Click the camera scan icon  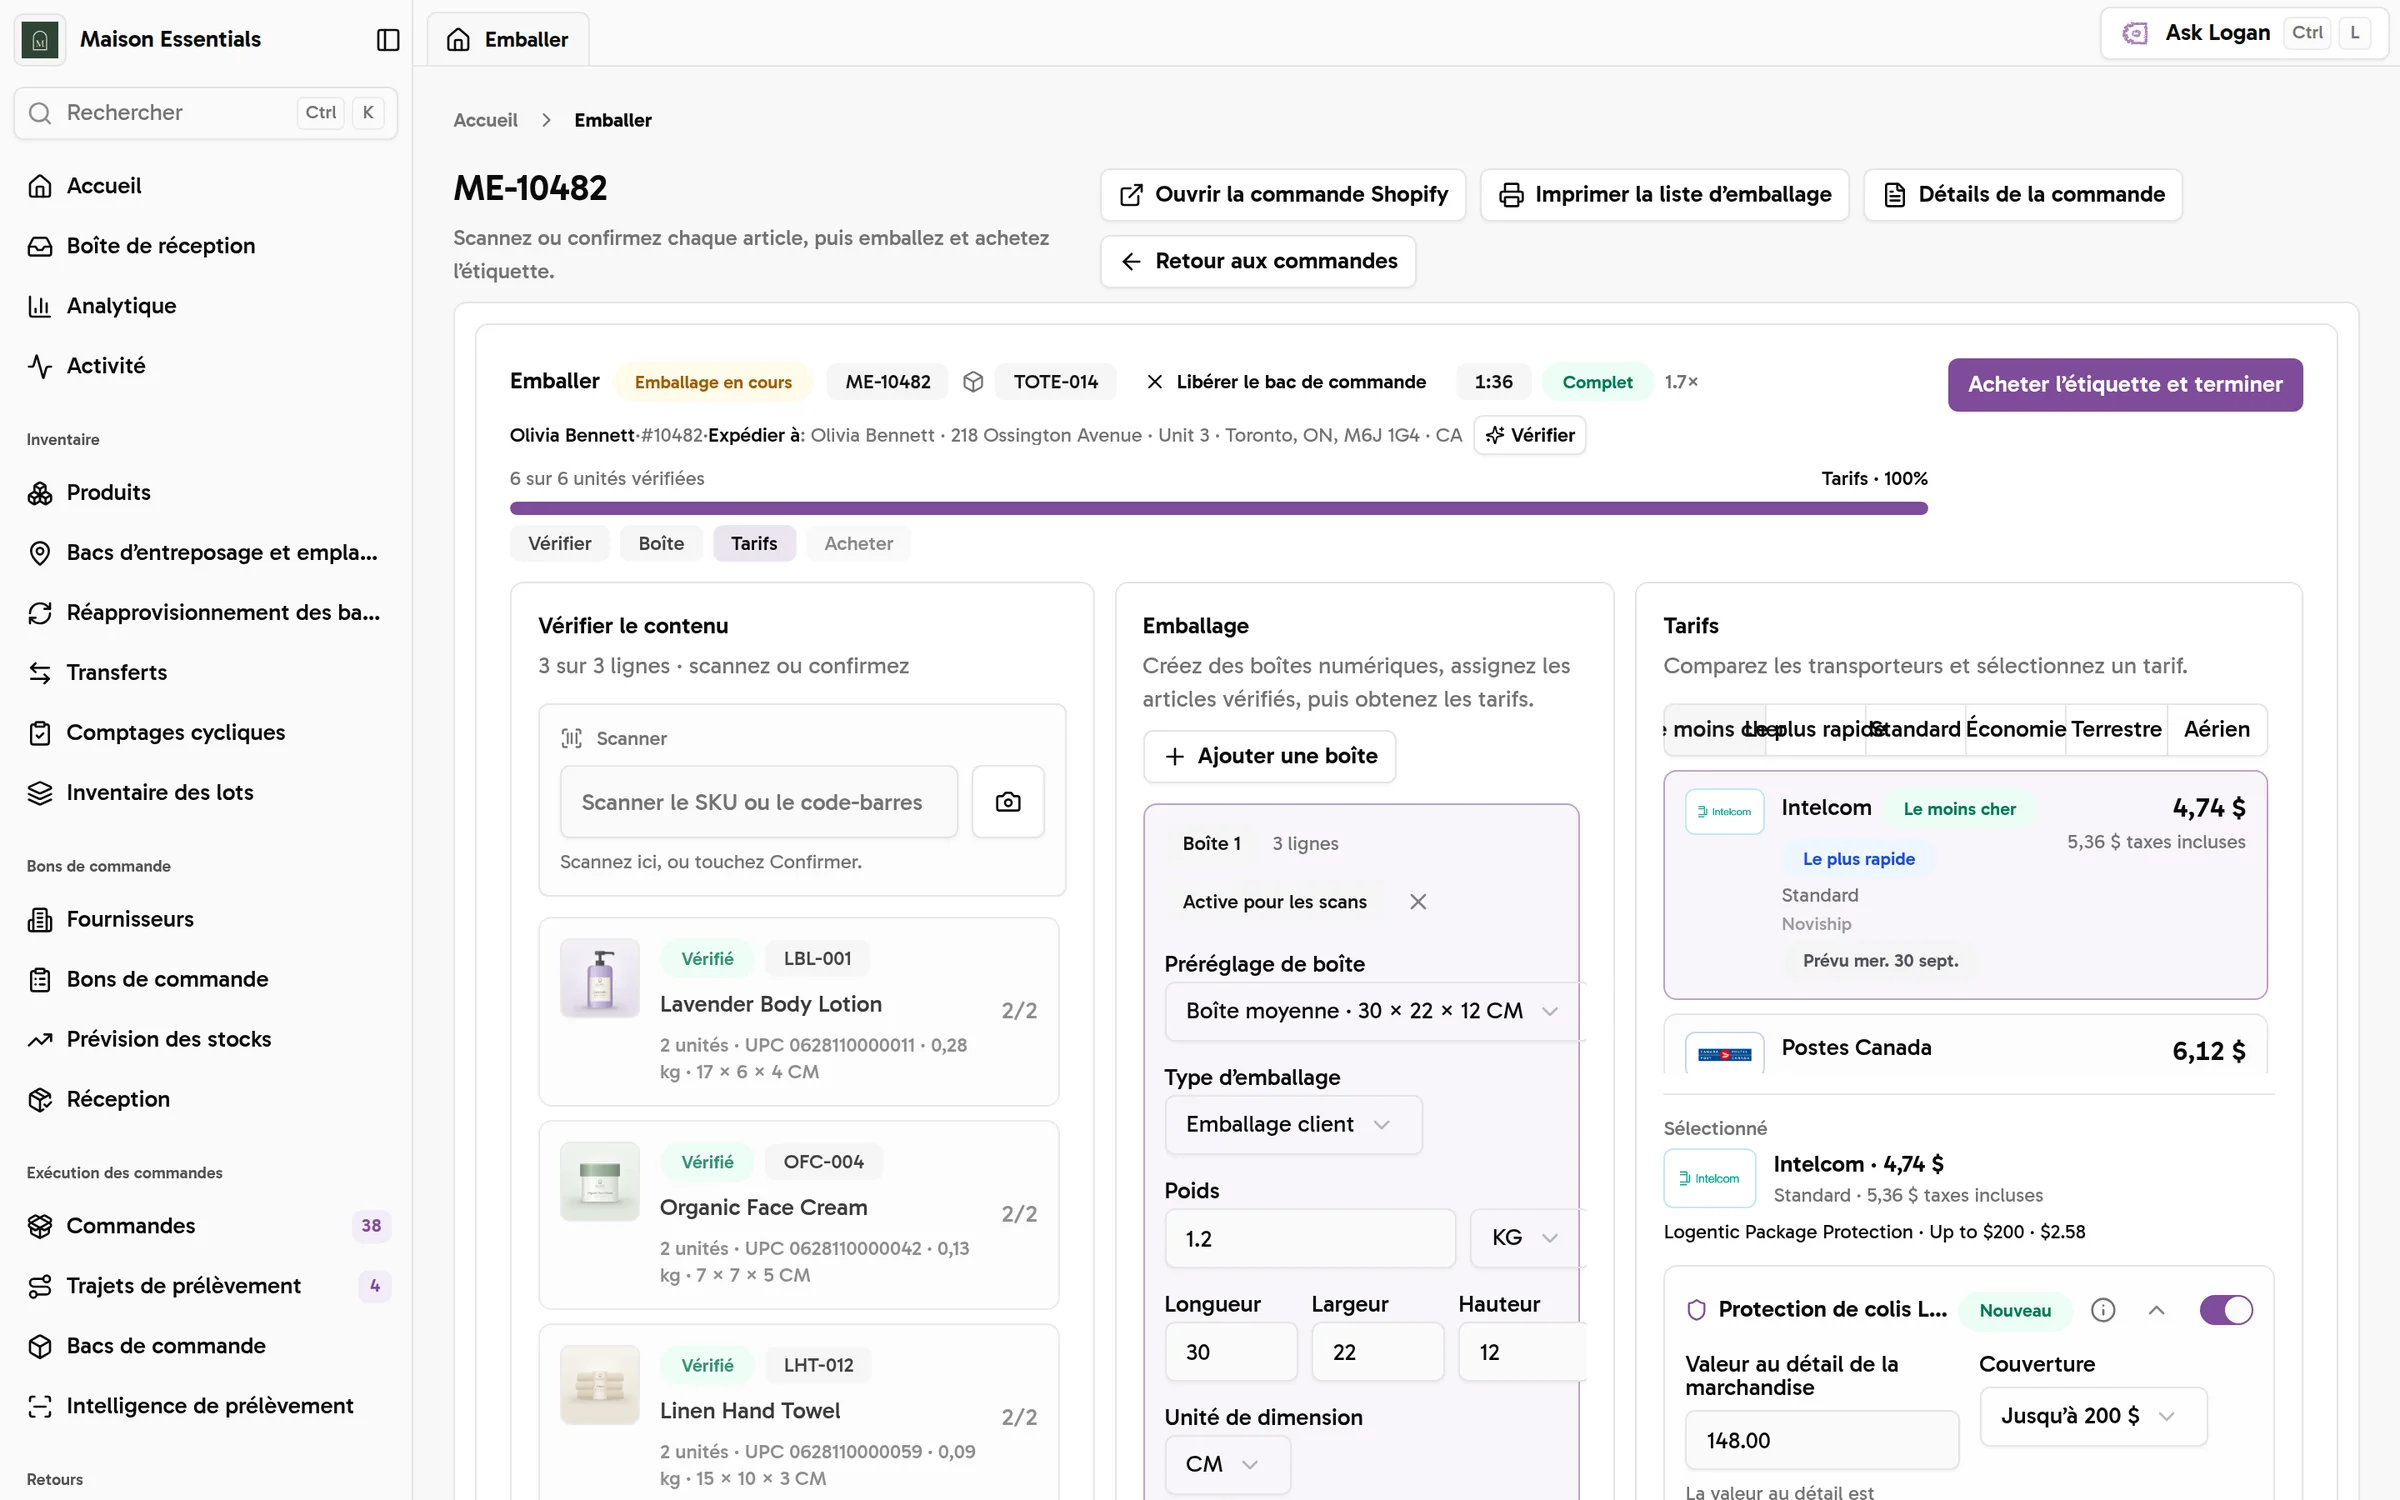1008,802
